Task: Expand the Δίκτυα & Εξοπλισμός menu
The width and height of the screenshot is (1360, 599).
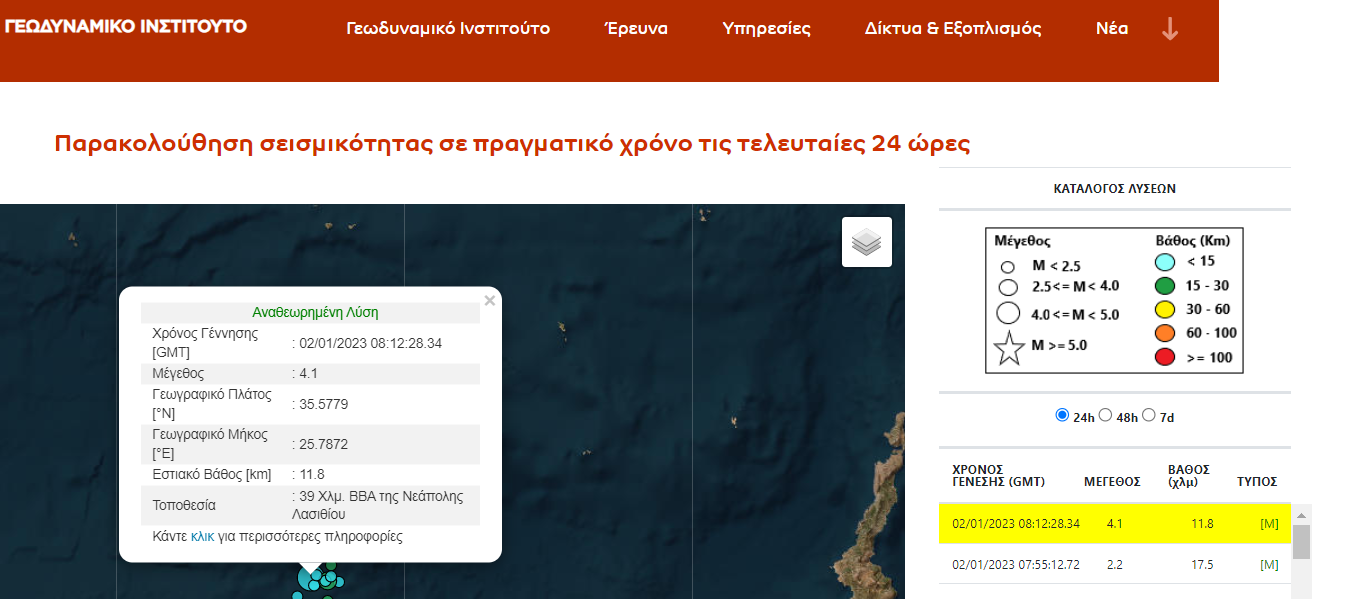Action: (952, 29)
